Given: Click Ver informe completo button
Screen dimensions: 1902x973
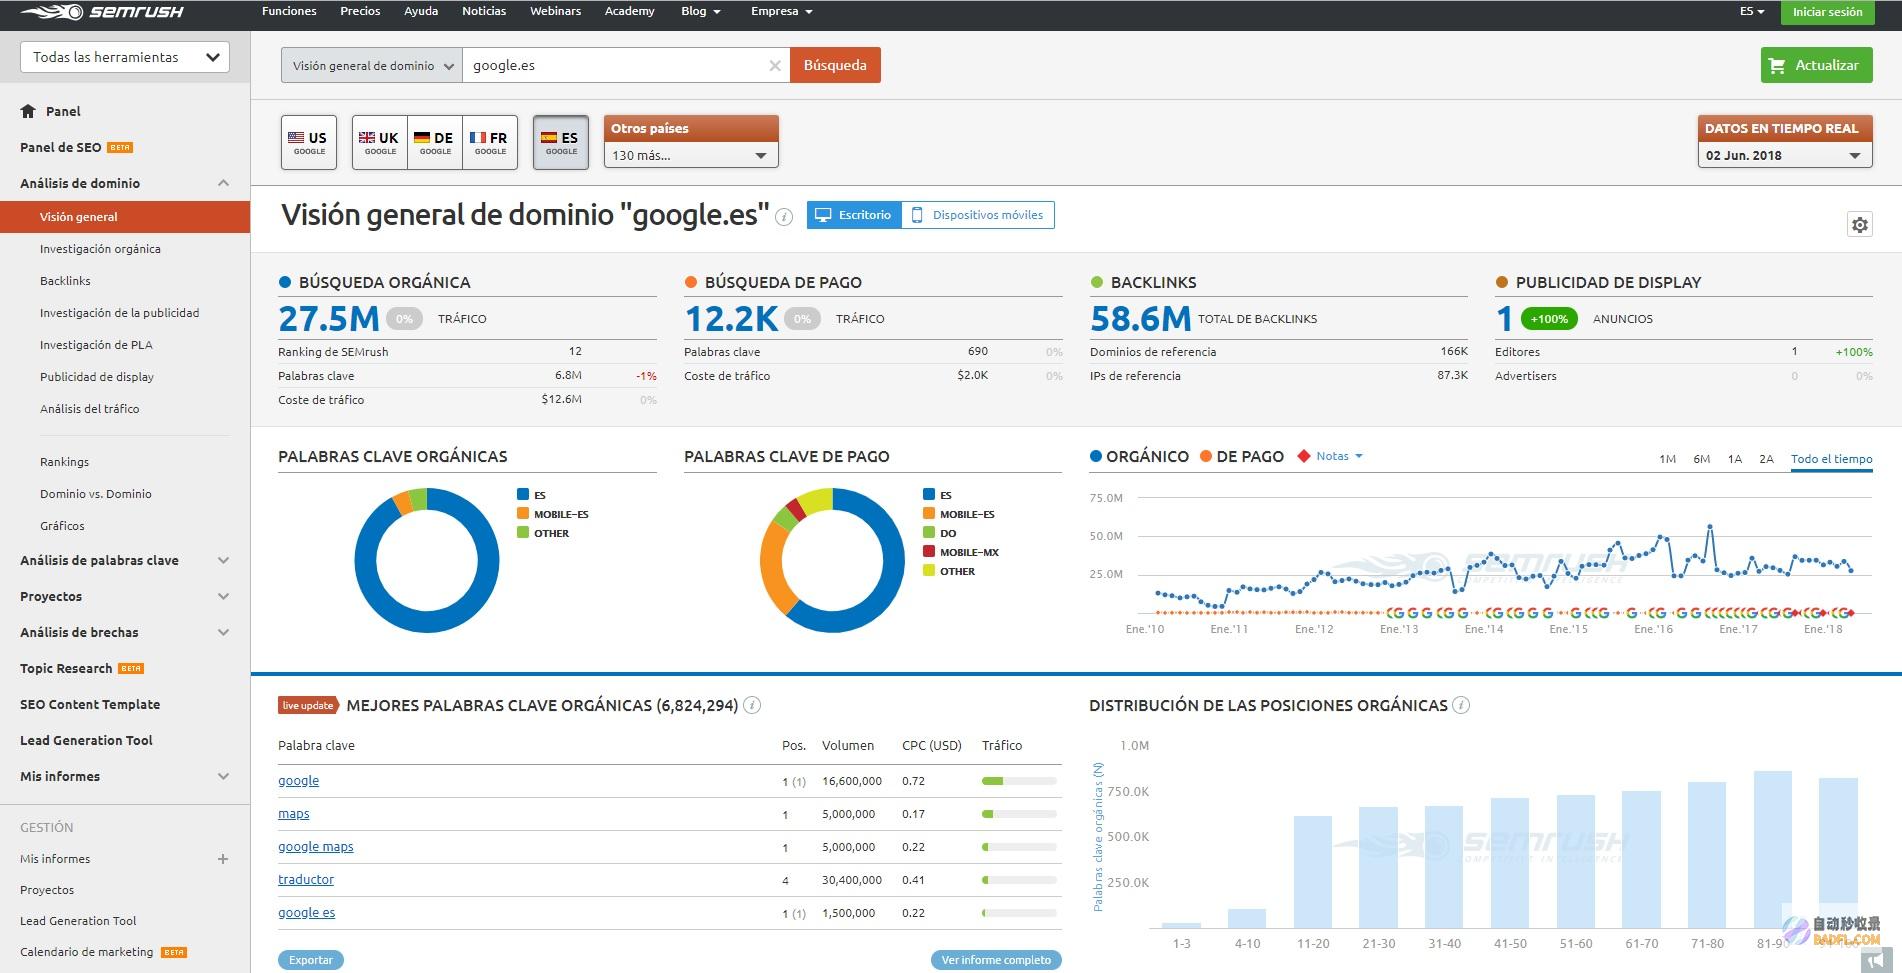Looking at the screenshot, I should coord(996,960).
